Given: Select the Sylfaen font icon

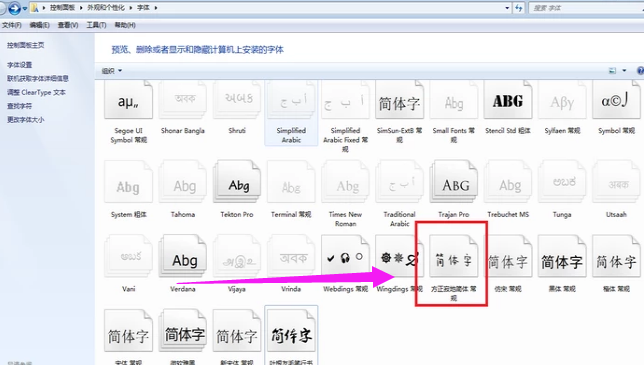Looking at the screenshot, I should pyautogui.click(x=562, y=101).
